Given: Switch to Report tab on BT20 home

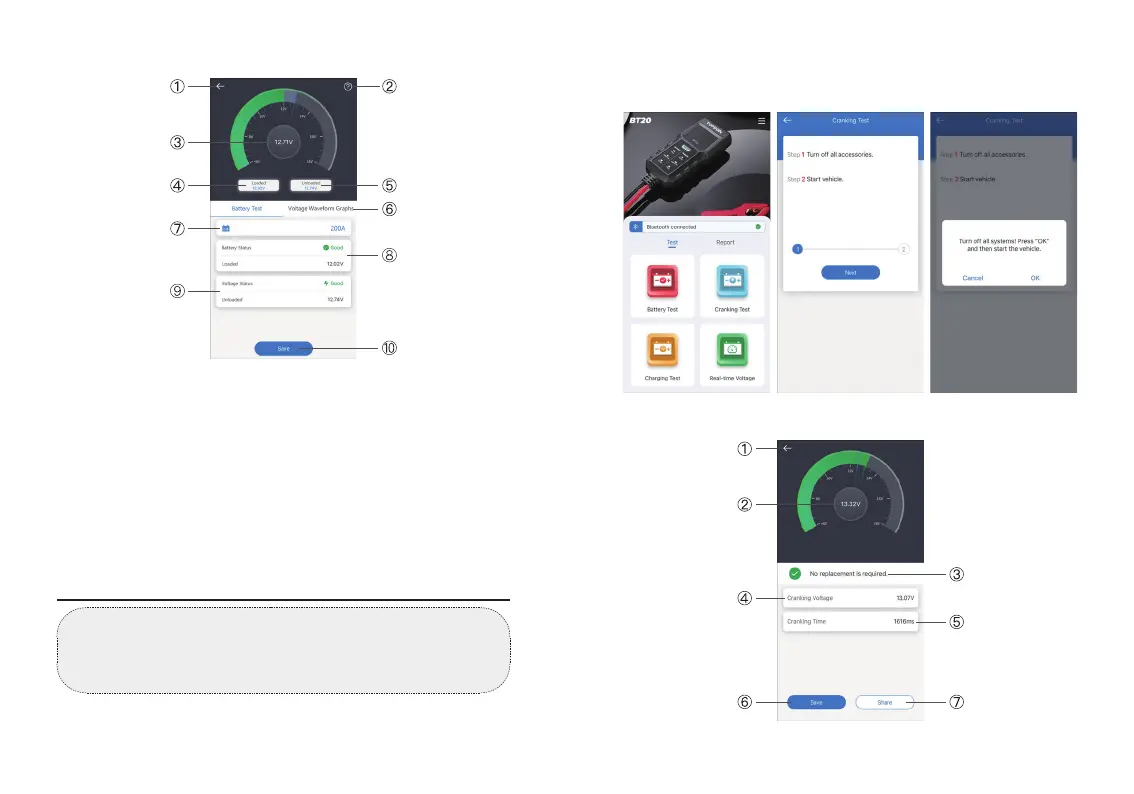Looking at the screenshot, I should click(725, 243).
